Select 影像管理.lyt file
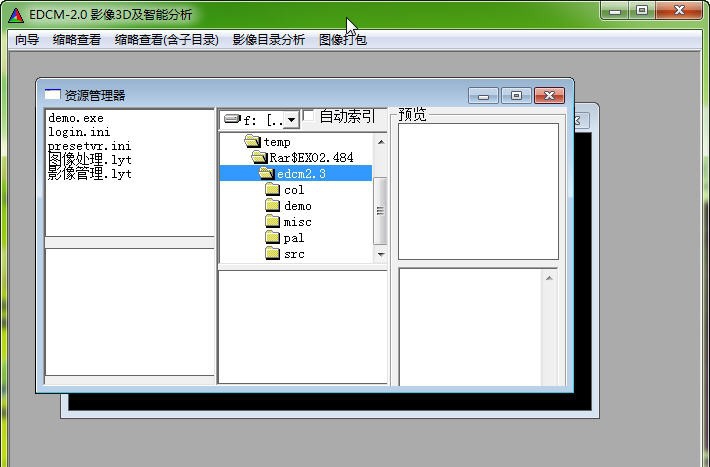This screenshot has height=467, width=710. tap(90, 173)
